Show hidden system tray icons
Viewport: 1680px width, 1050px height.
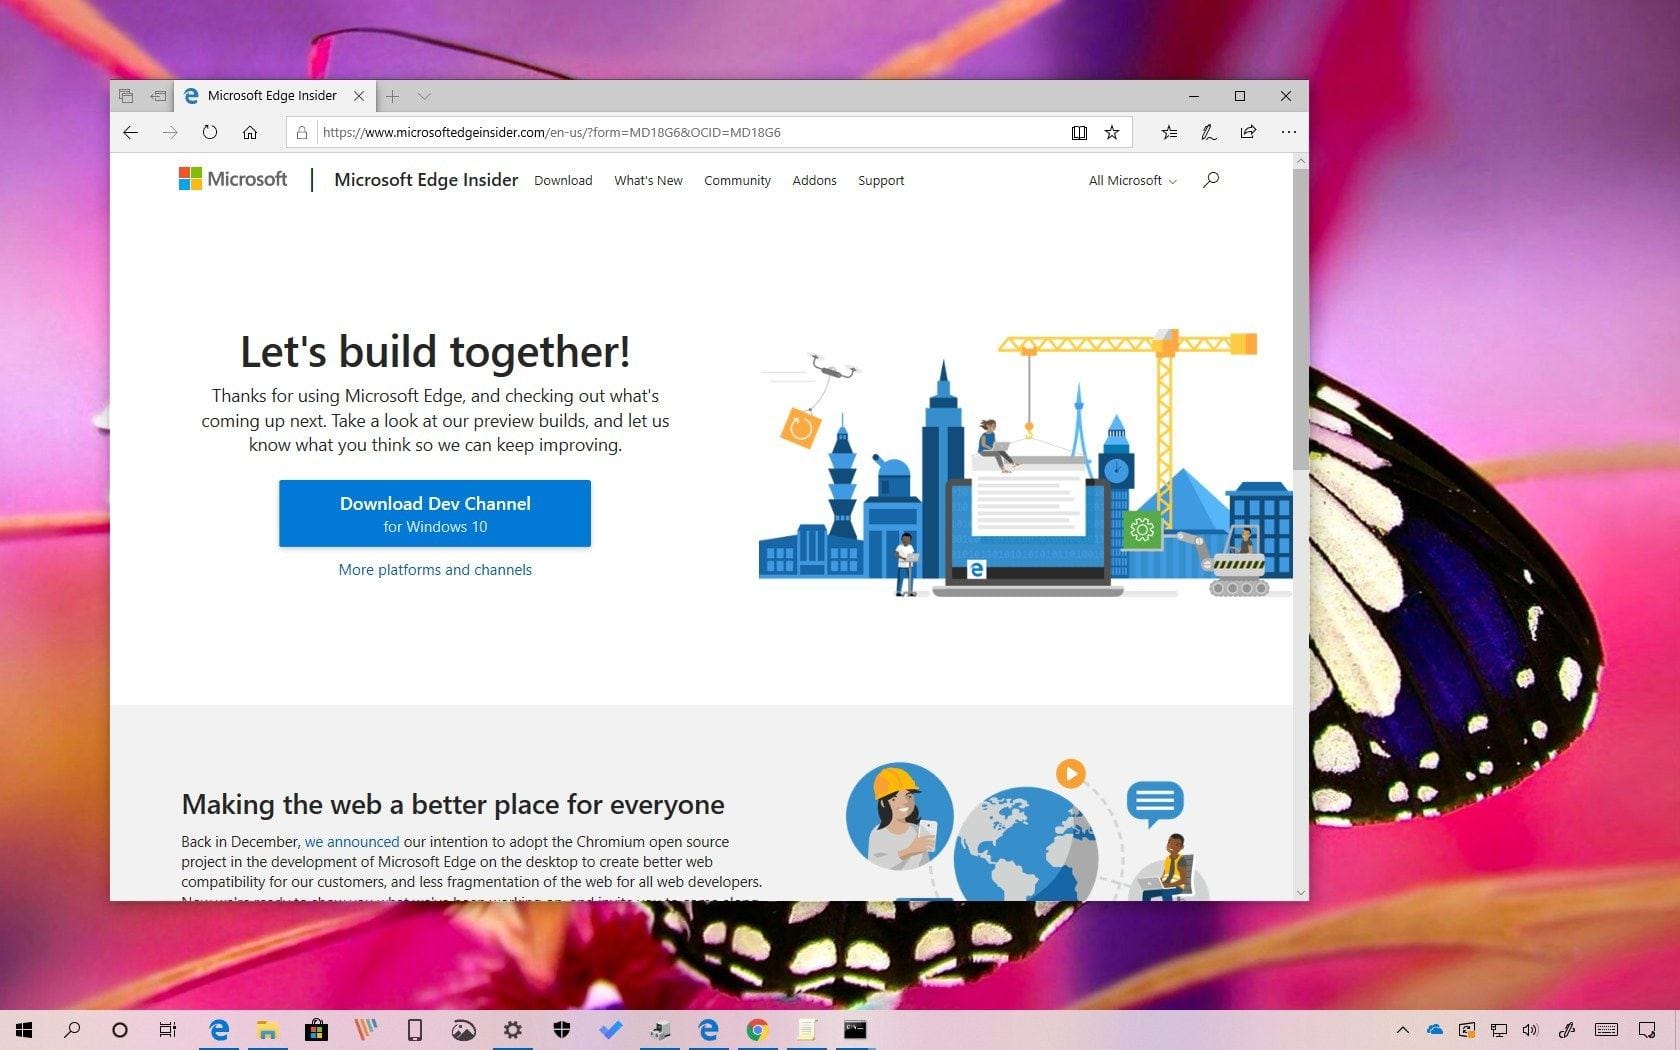[1402, 1030]
